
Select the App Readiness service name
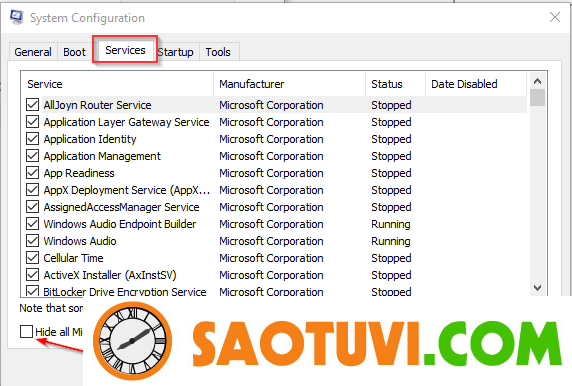pos(79,173)
